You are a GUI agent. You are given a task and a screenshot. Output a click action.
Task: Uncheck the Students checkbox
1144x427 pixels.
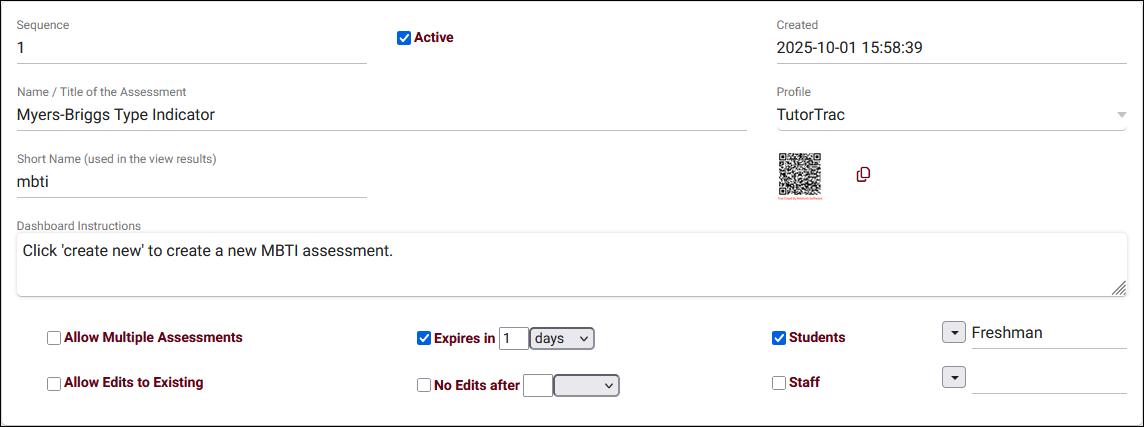779,338
